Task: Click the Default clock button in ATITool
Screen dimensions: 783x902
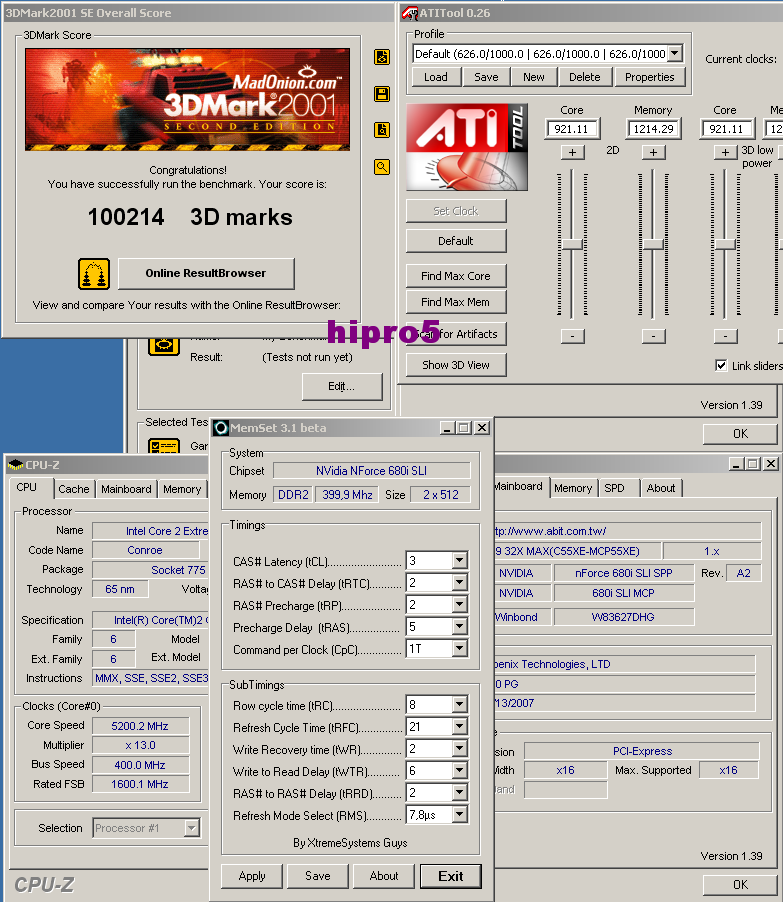Action: pyautogui.click(x=456, y=240)
